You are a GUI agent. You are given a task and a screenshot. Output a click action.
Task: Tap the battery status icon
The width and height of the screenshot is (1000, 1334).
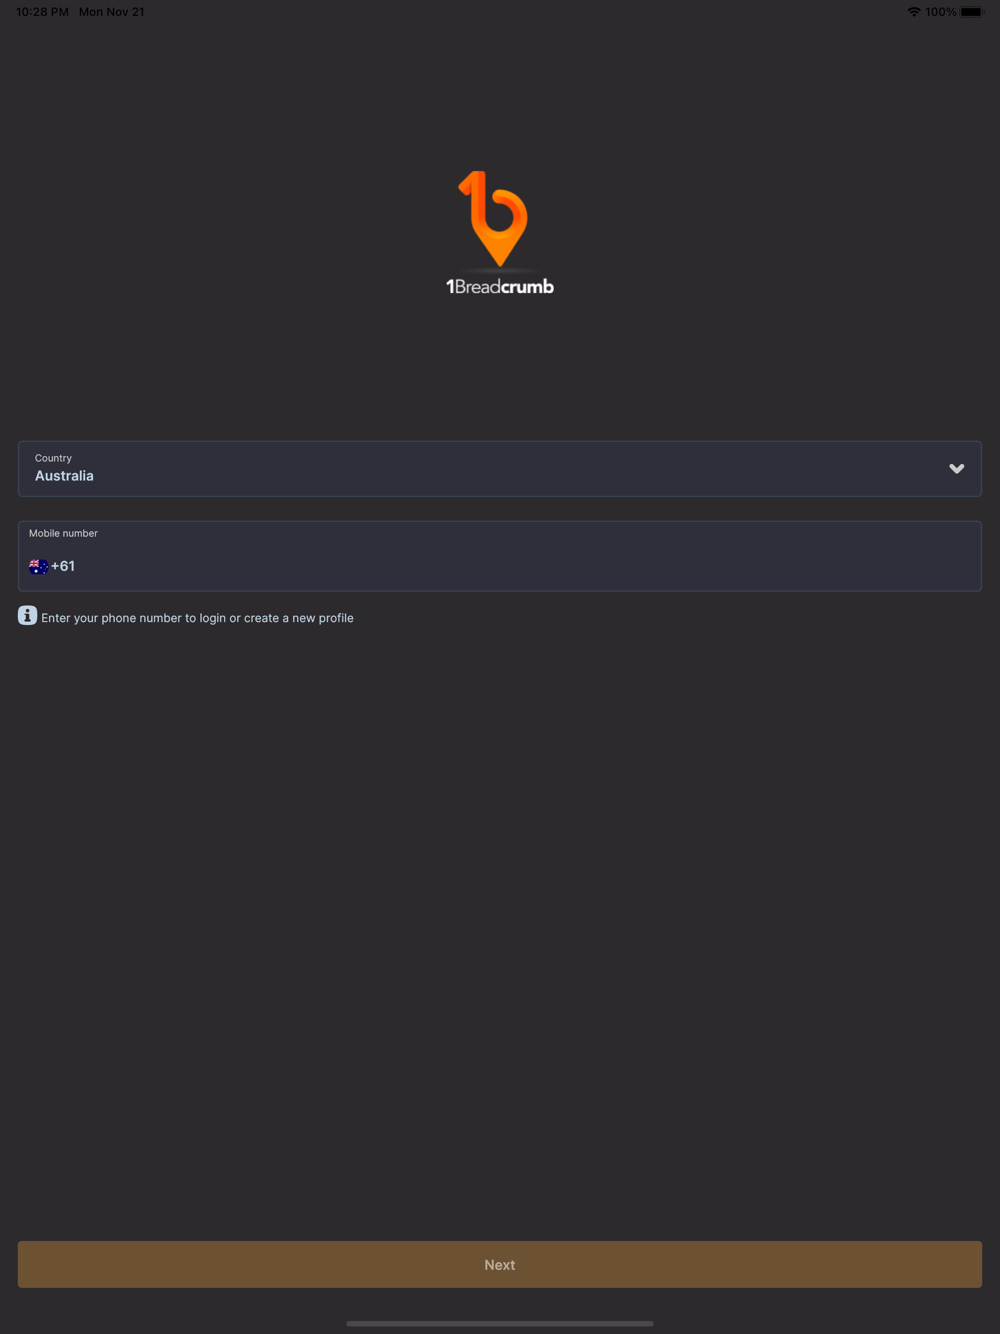coord(972,12)
